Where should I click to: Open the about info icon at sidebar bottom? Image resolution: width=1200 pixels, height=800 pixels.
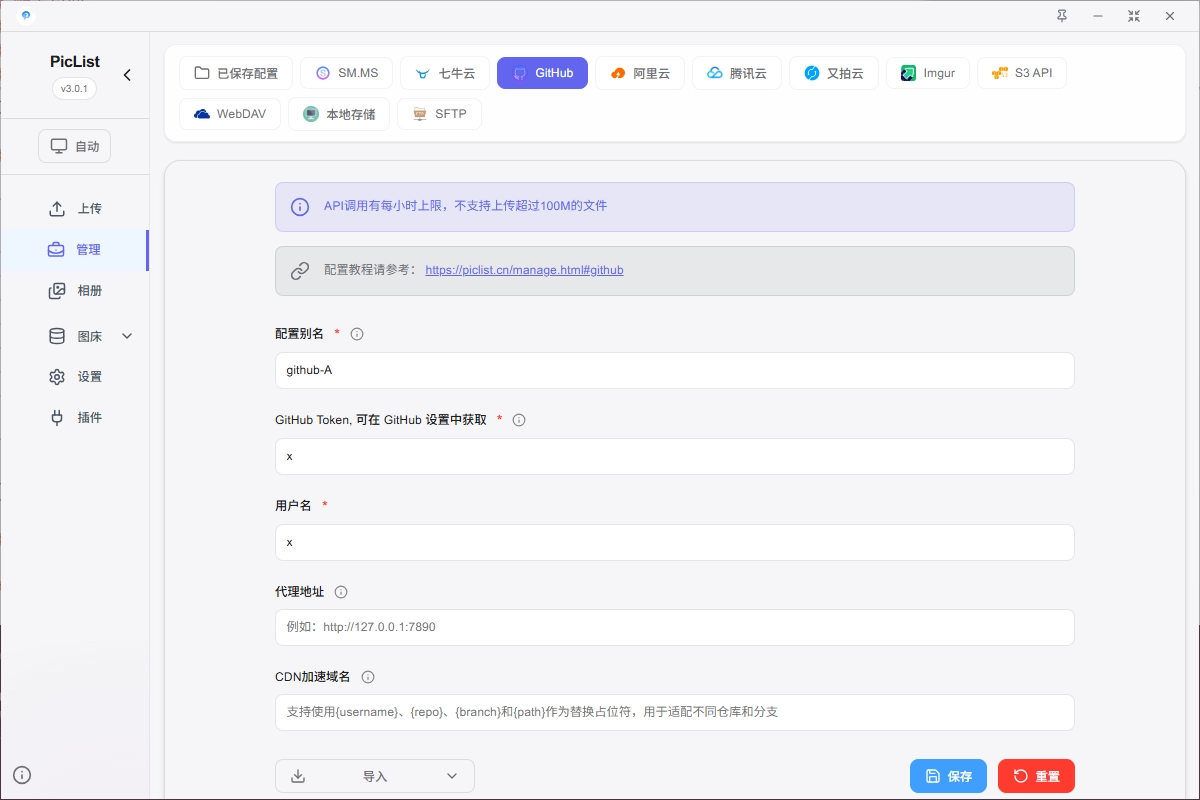[22, 774]
